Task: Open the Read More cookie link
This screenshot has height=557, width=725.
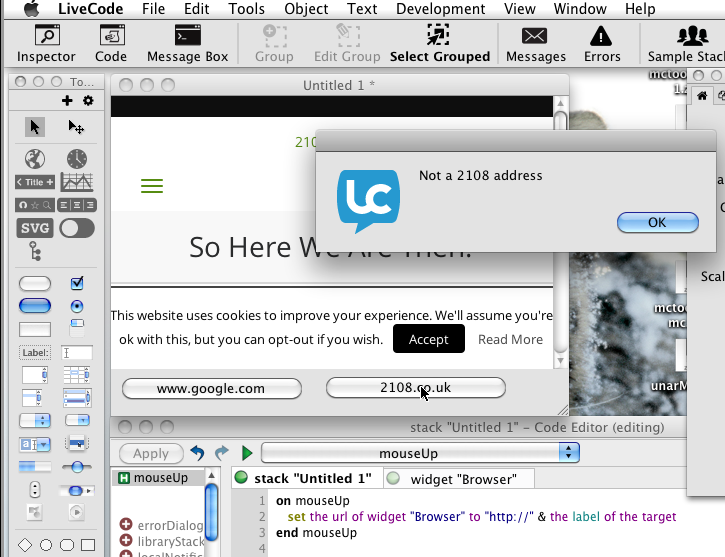Action: click(510, 339)
